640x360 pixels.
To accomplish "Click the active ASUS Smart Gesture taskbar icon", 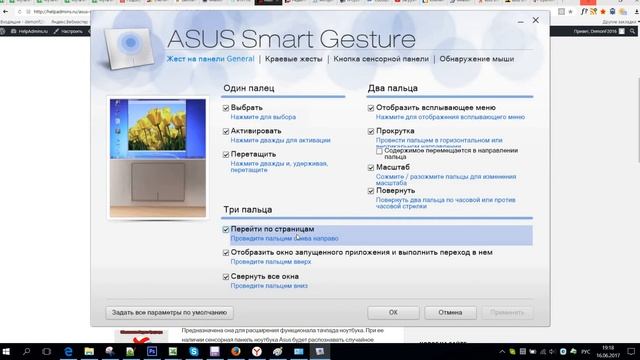I will (320, 351).
